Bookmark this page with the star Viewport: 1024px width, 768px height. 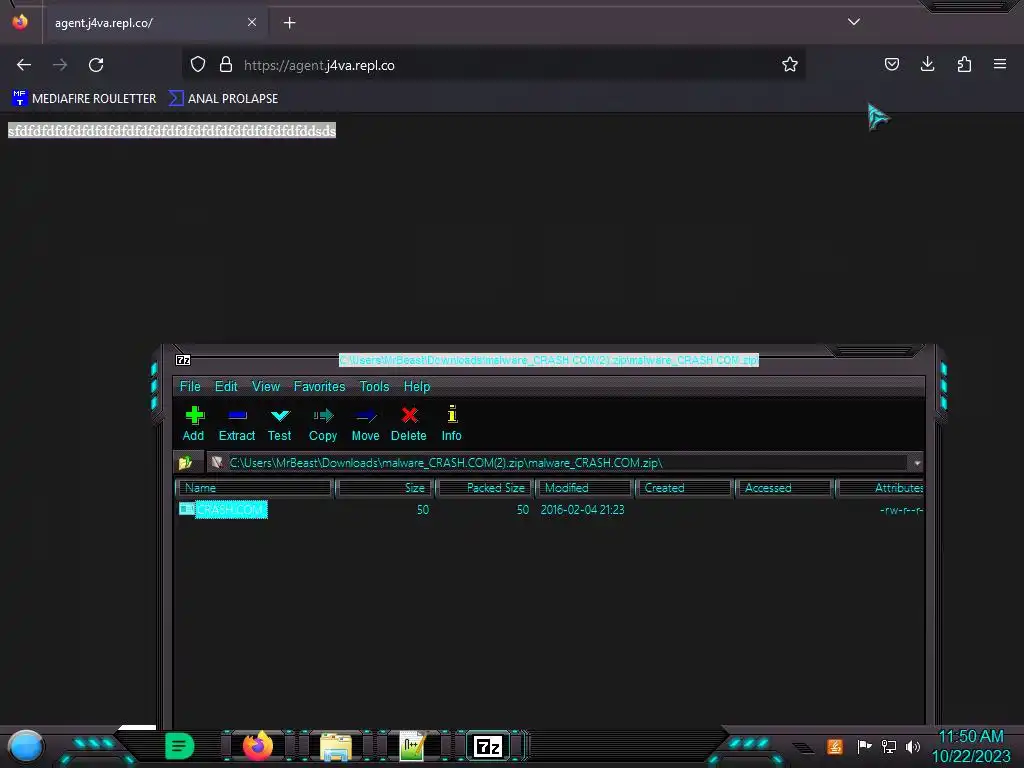click(x=790, y=65)
